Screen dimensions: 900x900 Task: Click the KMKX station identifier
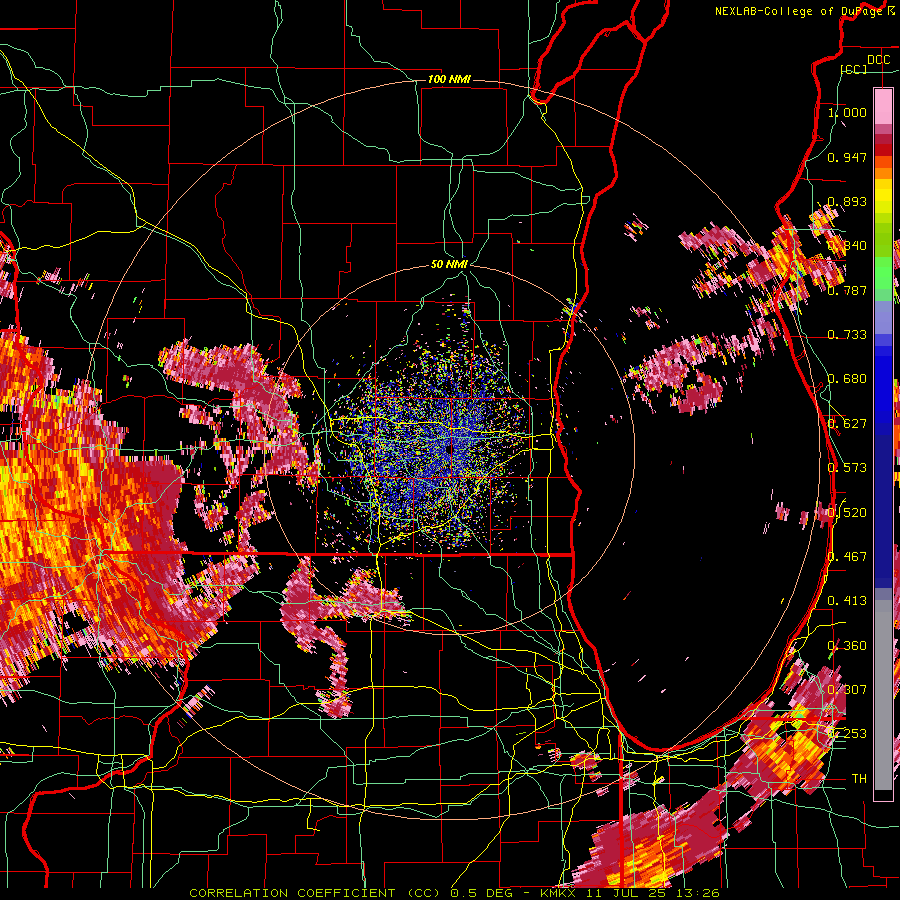[560, 893]
